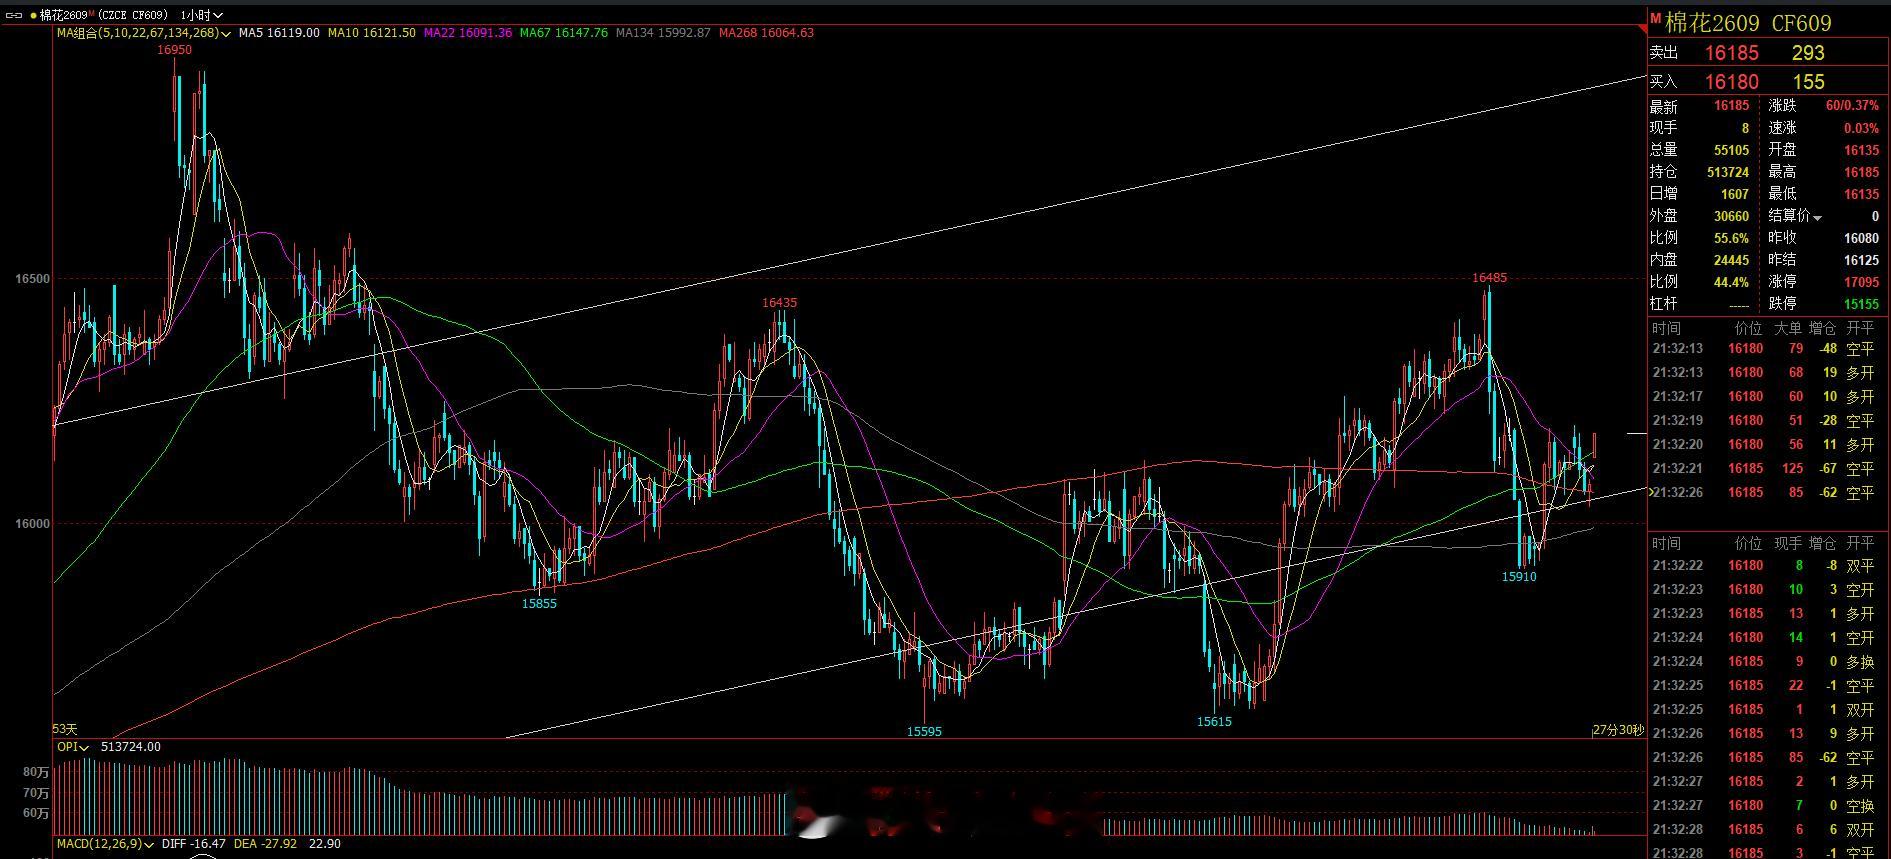Click the 总量 value 55105

pos(1731,150)
